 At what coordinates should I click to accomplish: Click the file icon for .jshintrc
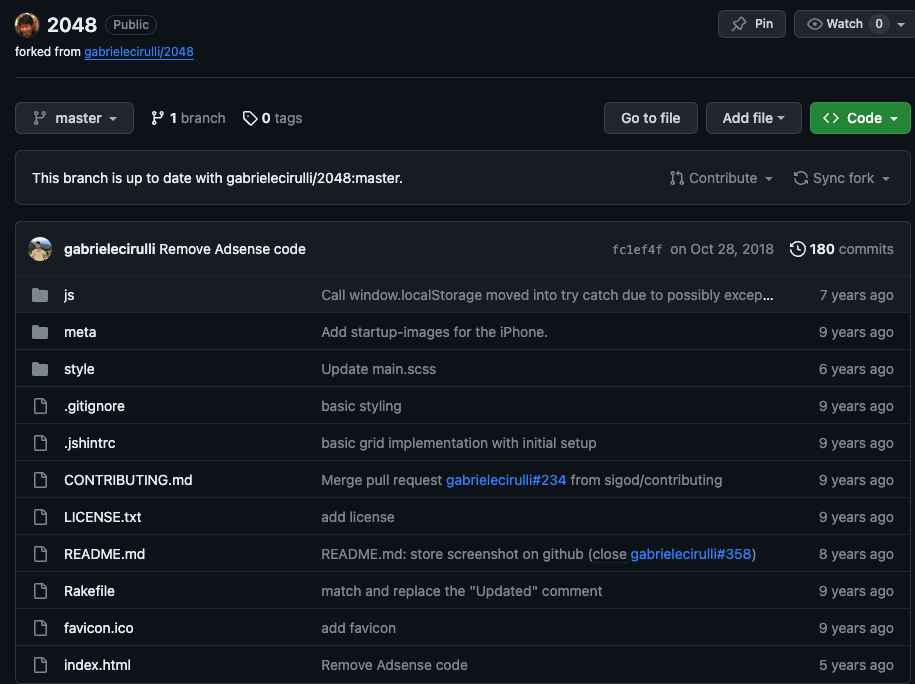point(40,443)
